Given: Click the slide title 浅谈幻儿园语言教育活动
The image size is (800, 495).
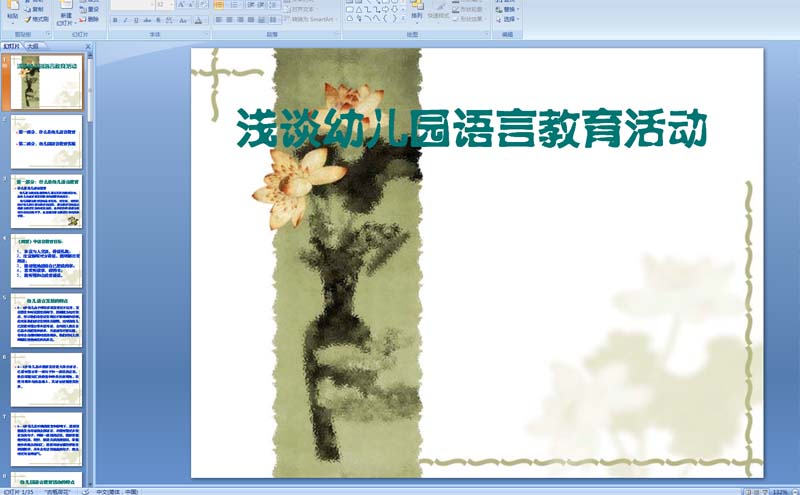Looking at the screenshot, I should 471,128.
